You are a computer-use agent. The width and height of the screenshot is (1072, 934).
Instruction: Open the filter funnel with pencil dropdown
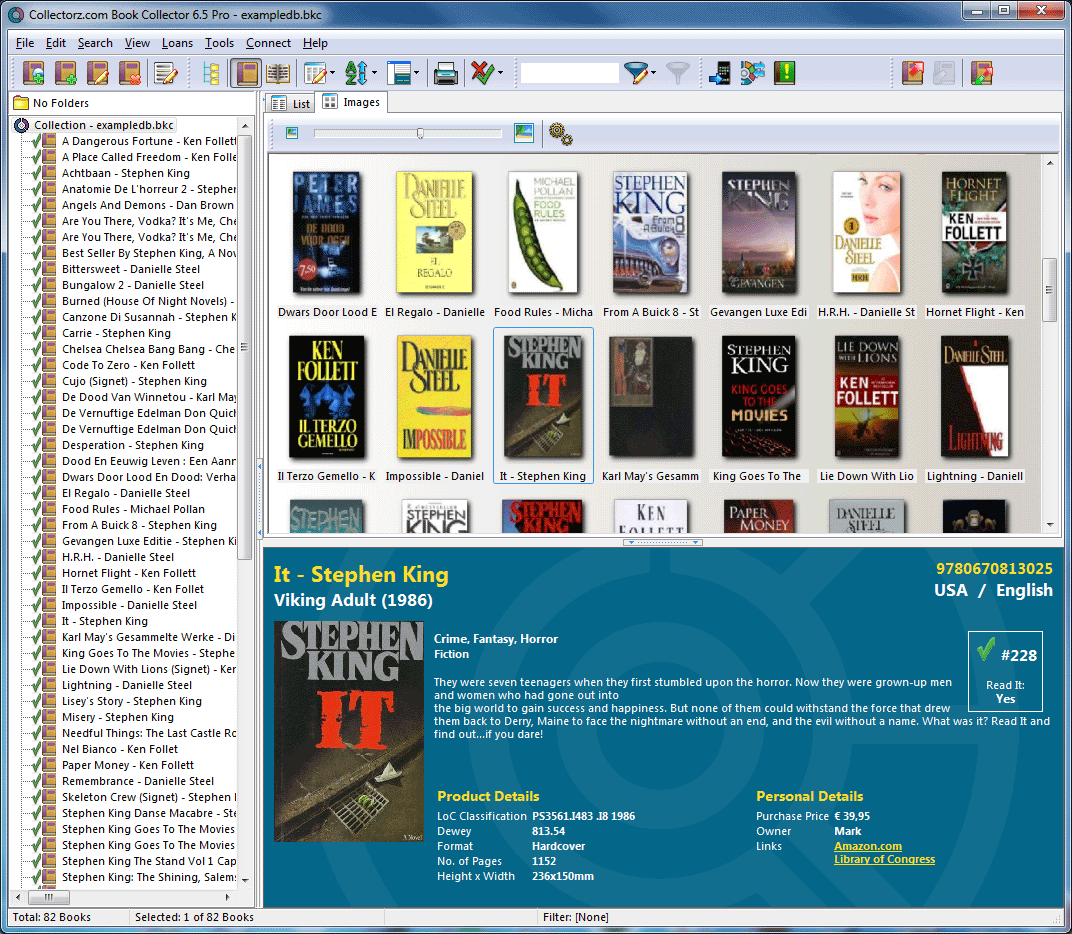(x=654, y=72)
